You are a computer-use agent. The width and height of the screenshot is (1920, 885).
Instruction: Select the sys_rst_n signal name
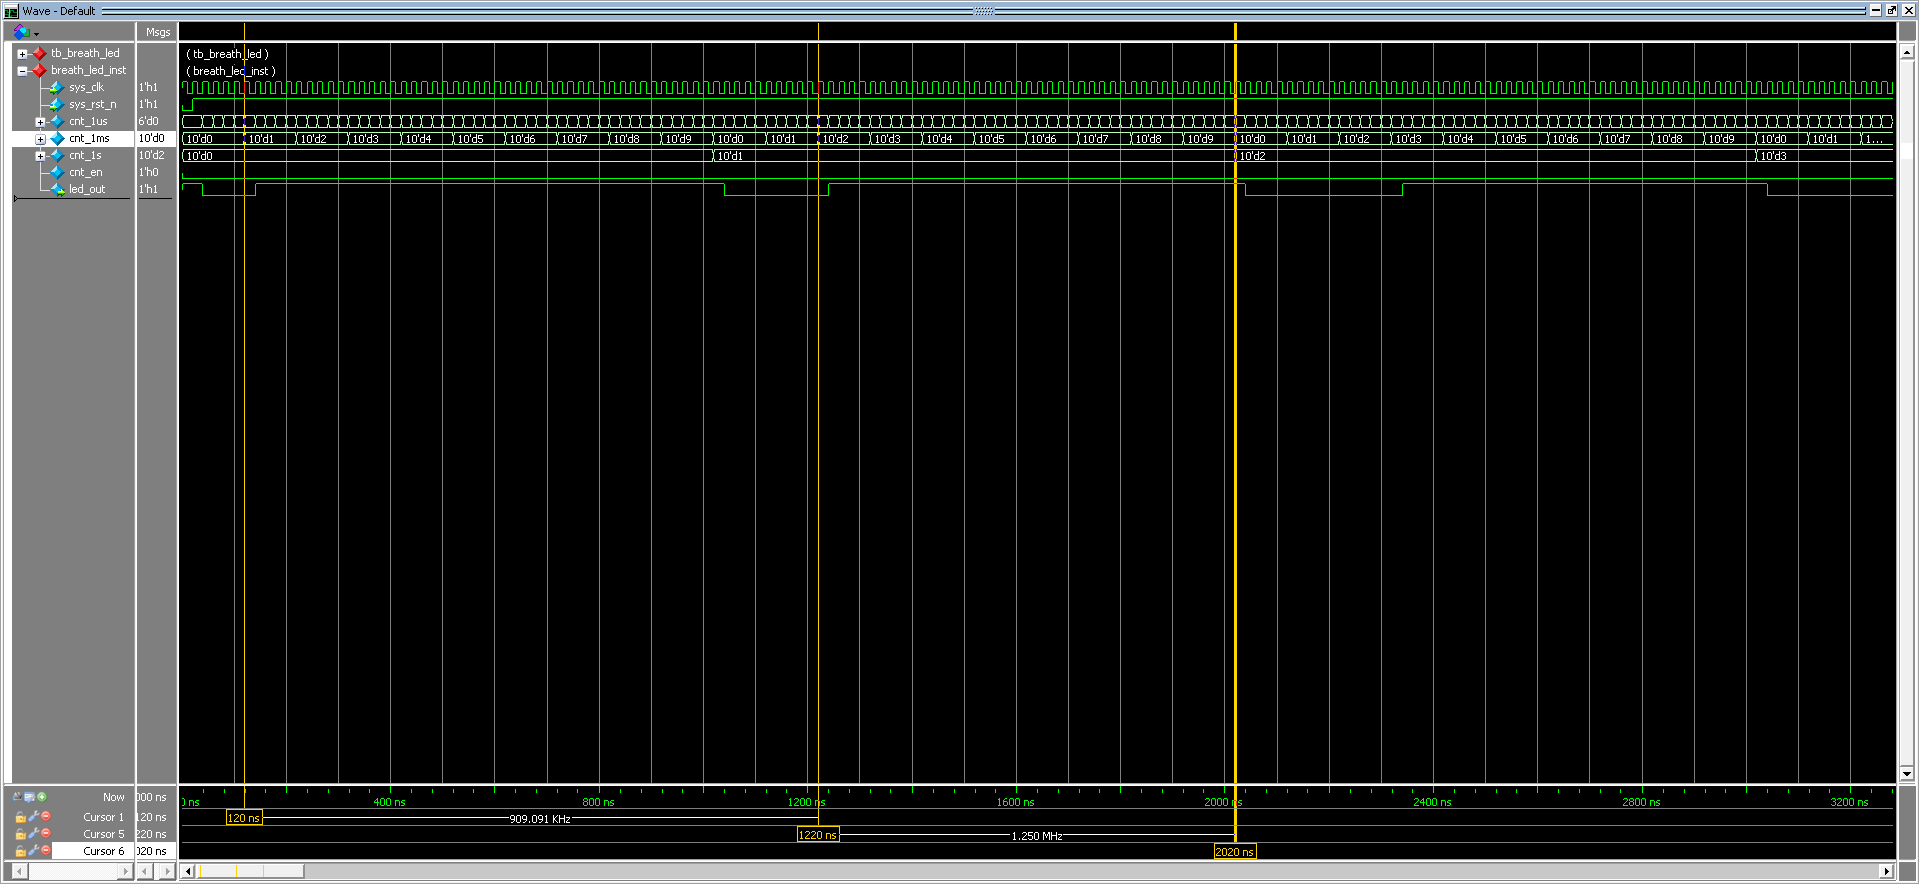(92, 105)
